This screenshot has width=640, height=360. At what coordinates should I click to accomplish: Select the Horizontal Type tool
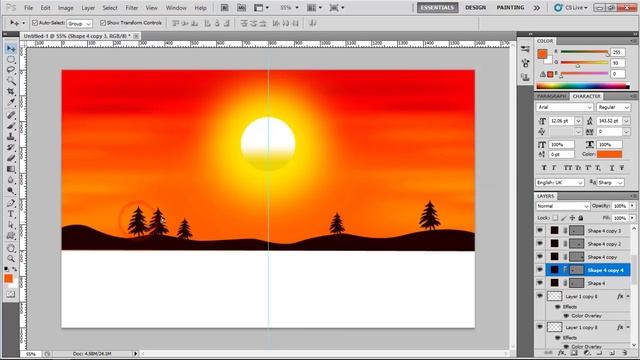point(11,214)
